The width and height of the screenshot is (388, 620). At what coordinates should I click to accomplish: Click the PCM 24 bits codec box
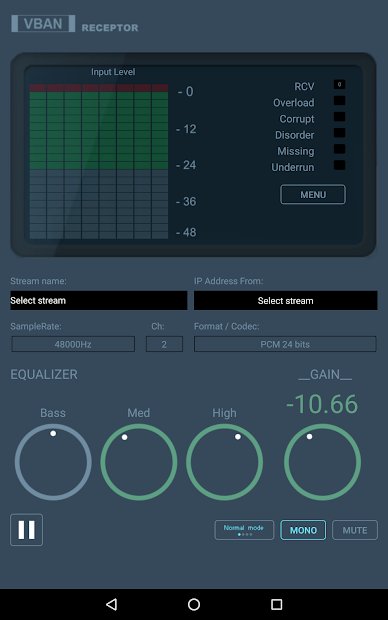pyautogui.click(x=285, y=344)
